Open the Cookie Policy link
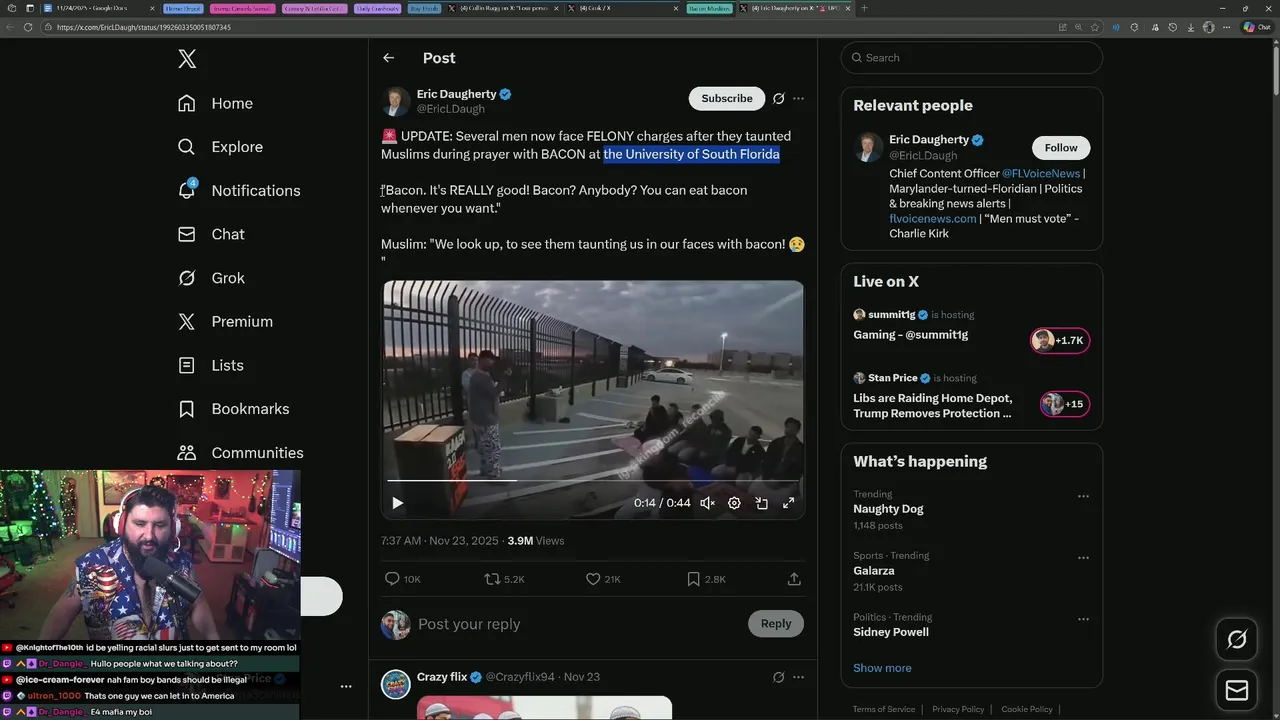 [1027, 709]
